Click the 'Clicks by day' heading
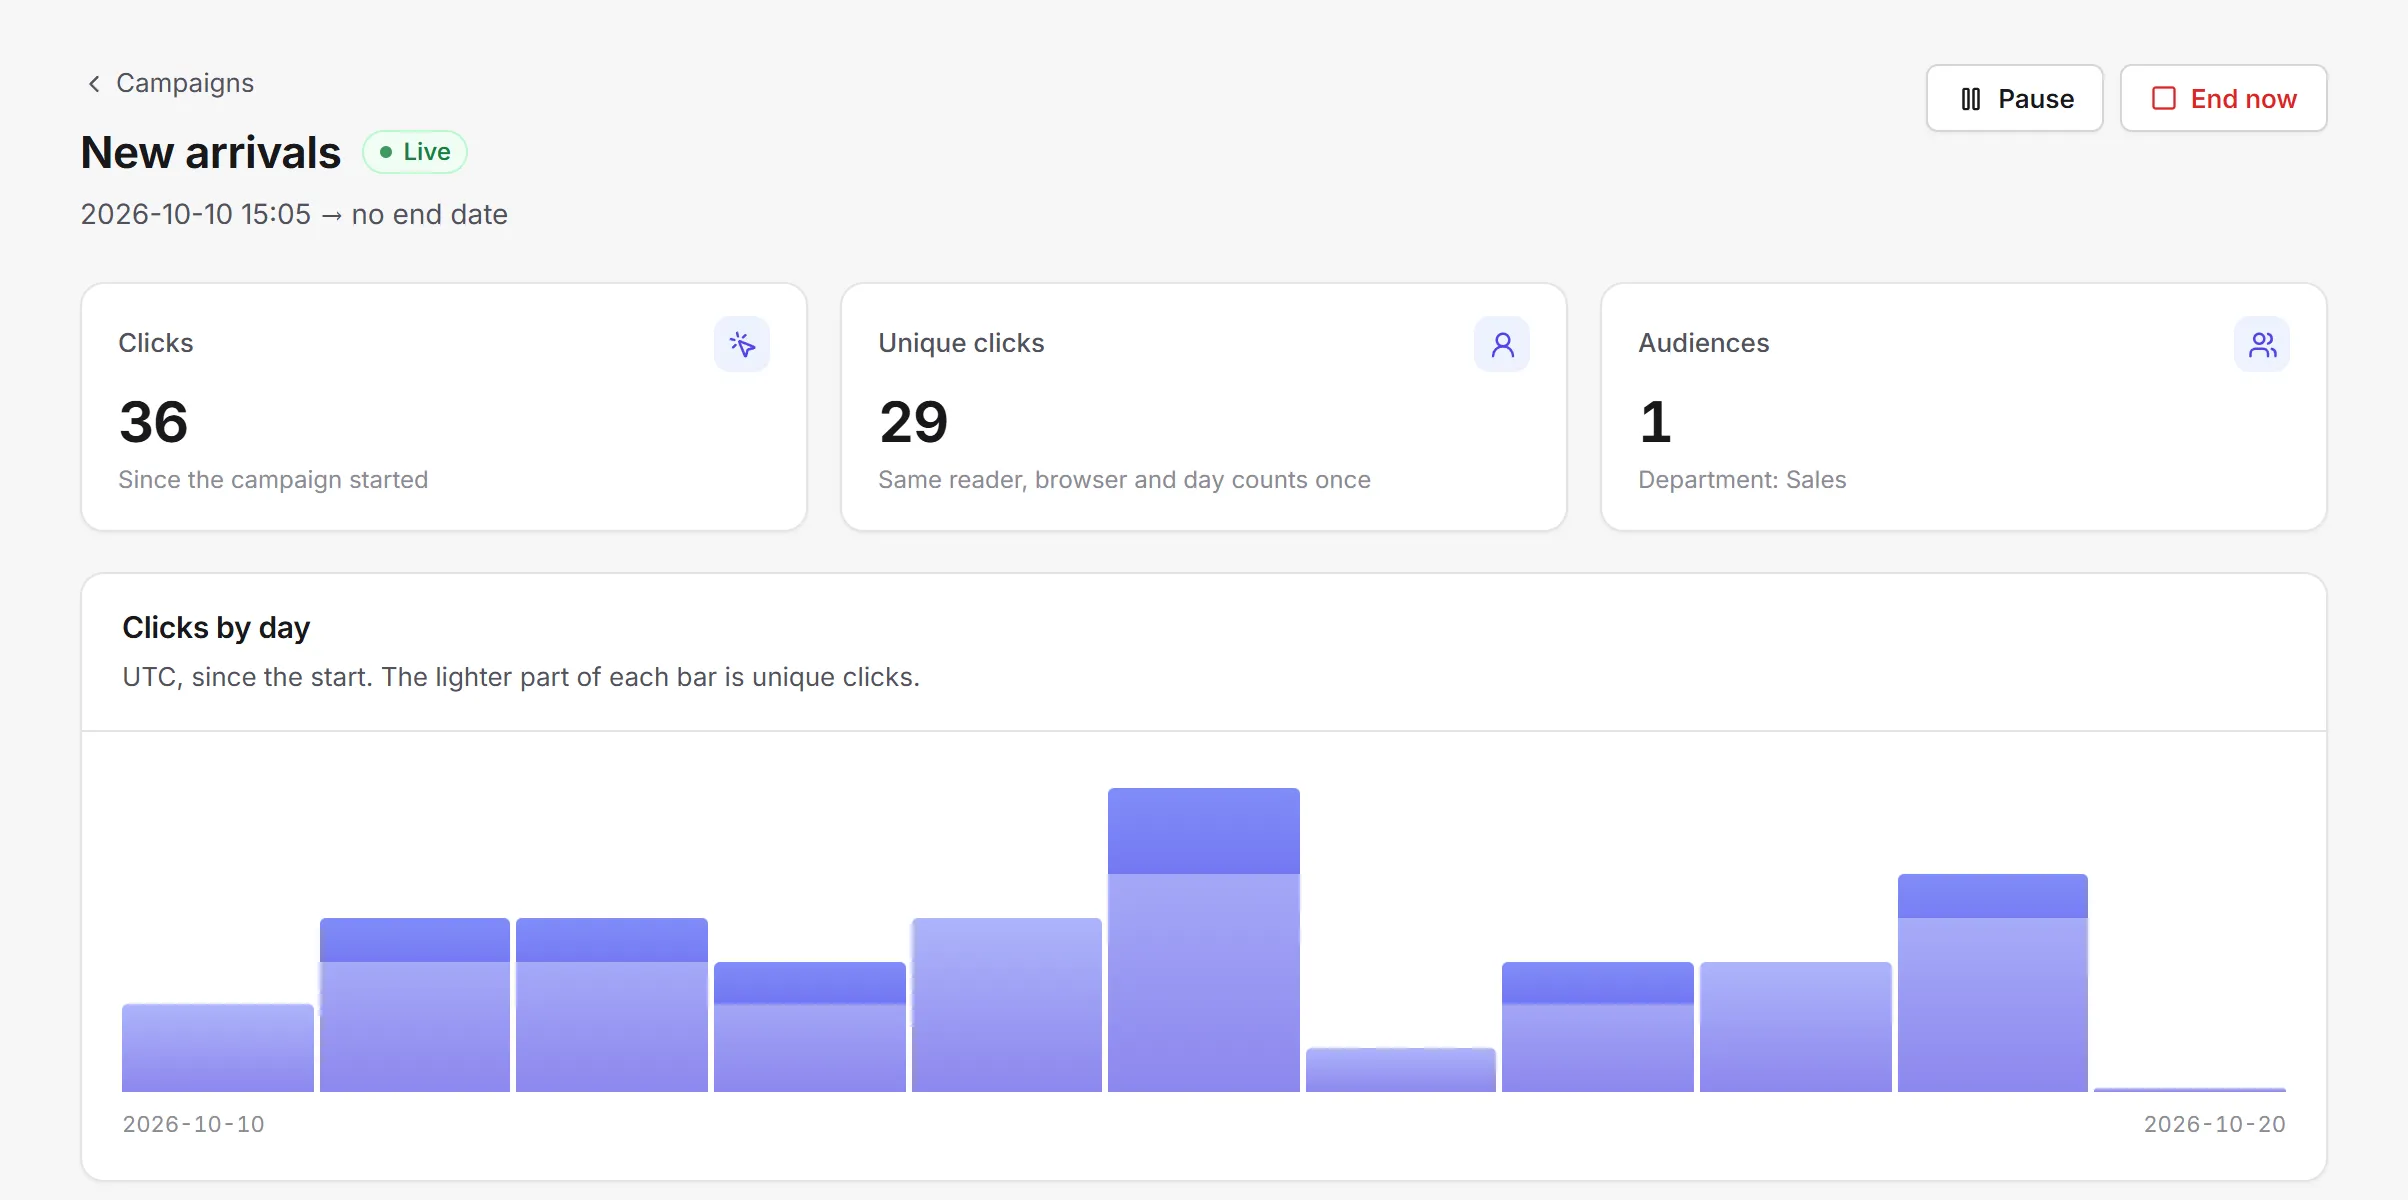 click(x=216, y=627)
